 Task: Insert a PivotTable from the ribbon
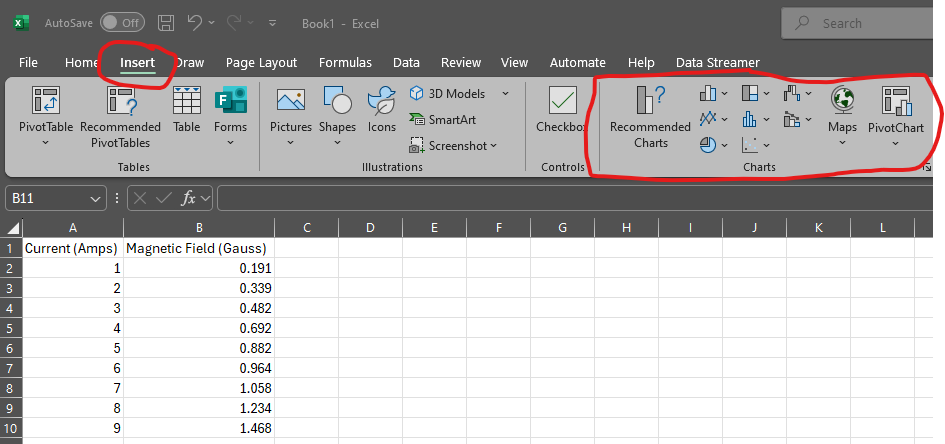coord(46,103)
